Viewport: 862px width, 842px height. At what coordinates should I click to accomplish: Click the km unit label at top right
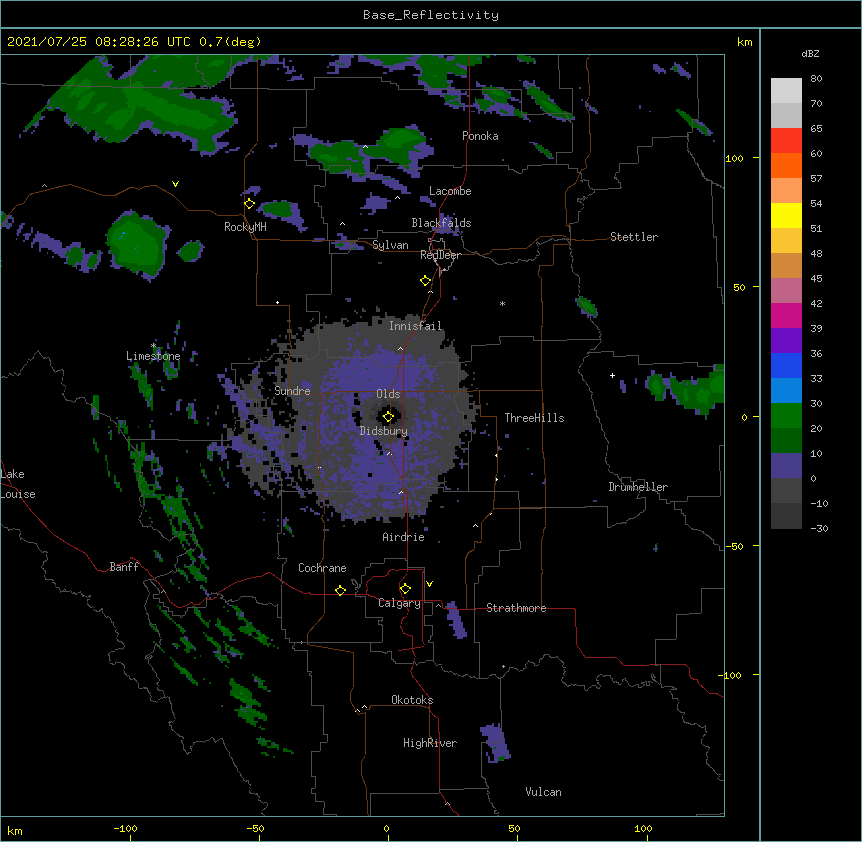744,42
